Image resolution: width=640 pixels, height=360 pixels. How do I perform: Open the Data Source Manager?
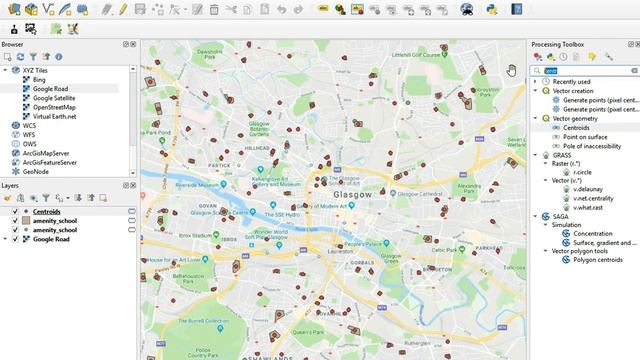14,9
